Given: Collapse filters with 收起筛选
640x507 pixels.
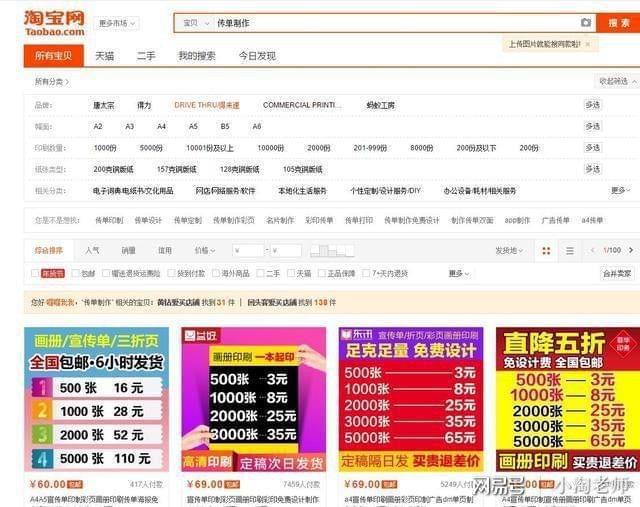Looking at the screenshot, I should point(617,81).
